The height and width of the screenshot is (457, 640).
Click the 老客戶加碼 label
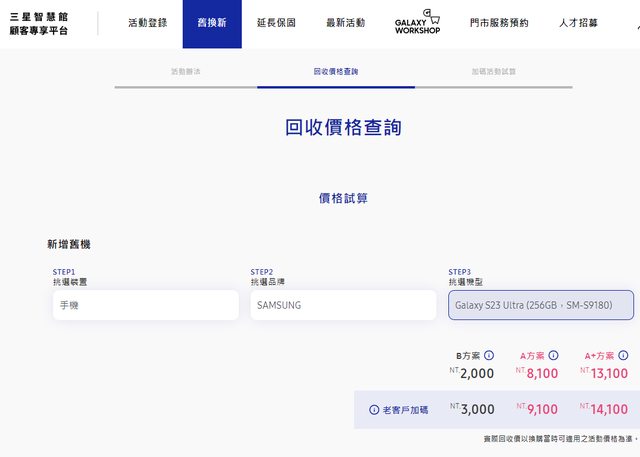point(405,410)
